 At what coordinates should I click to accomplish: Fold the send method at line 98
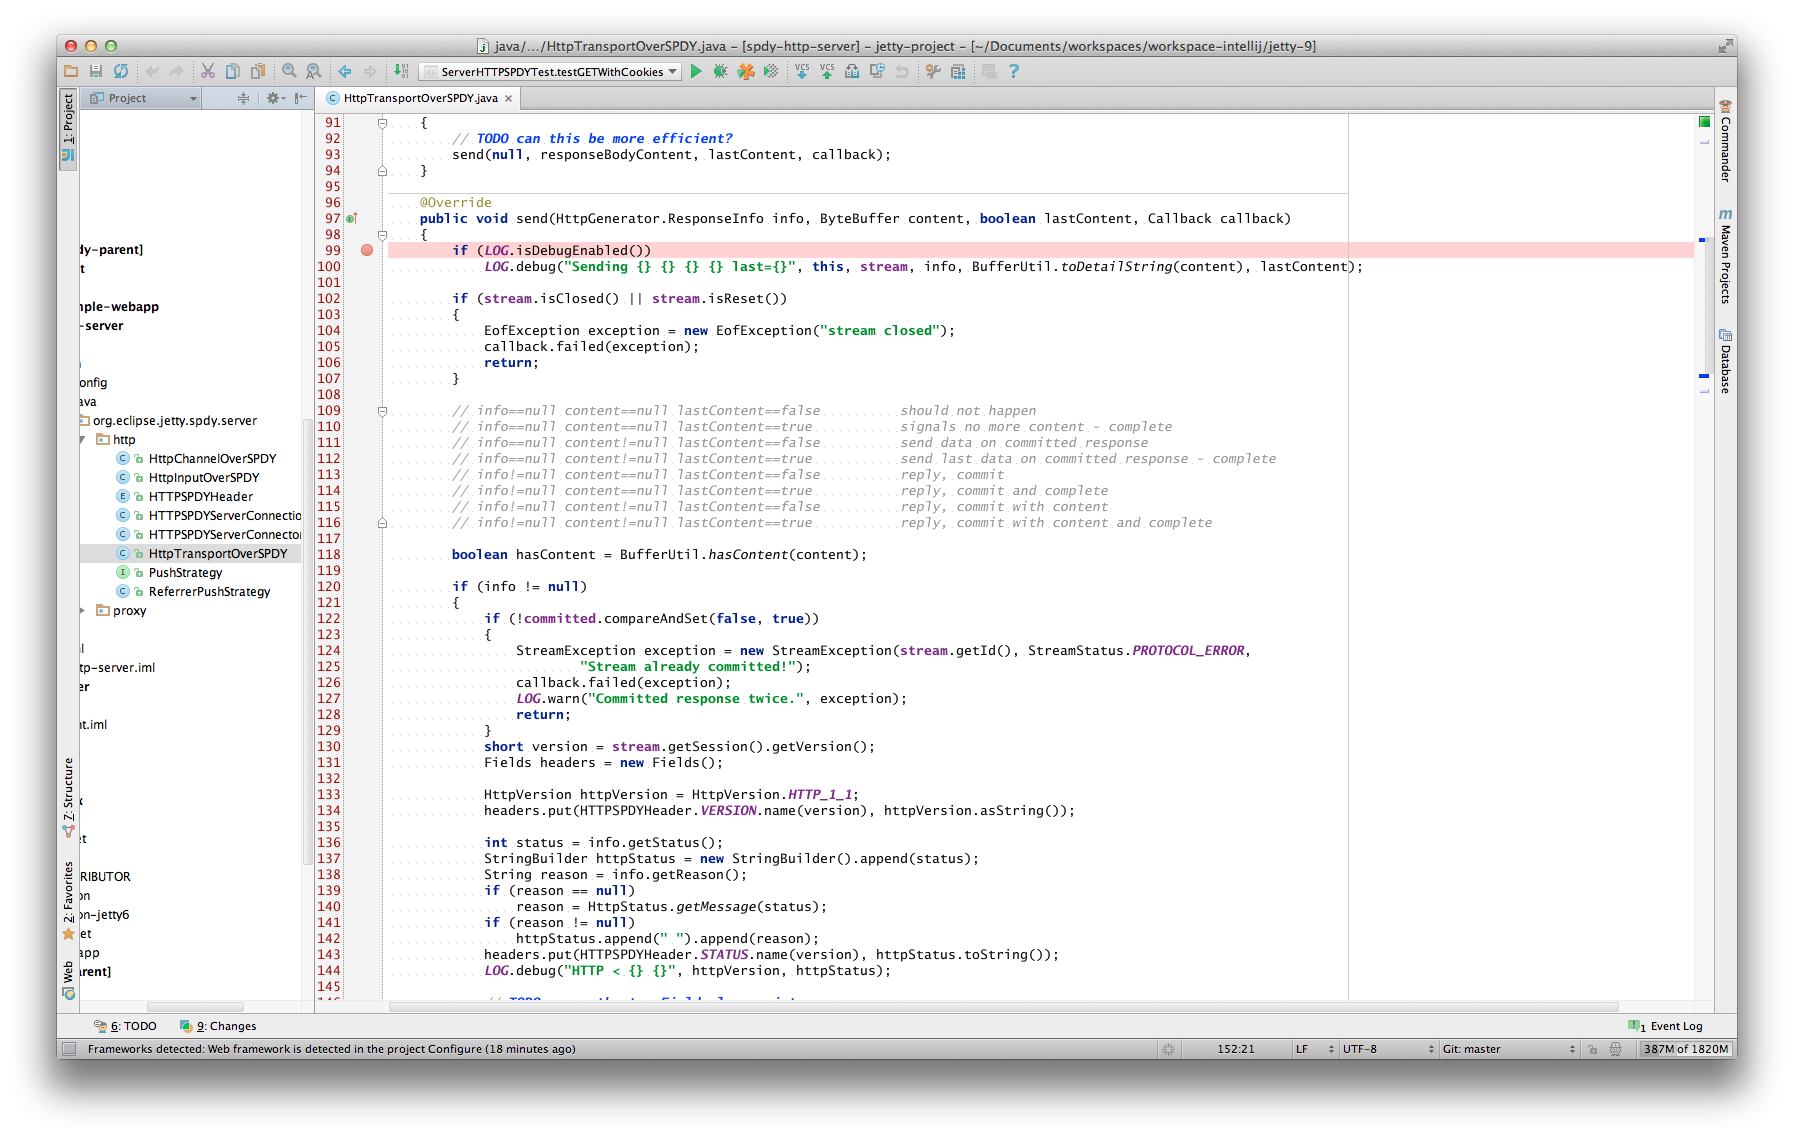tap(382, 235)
